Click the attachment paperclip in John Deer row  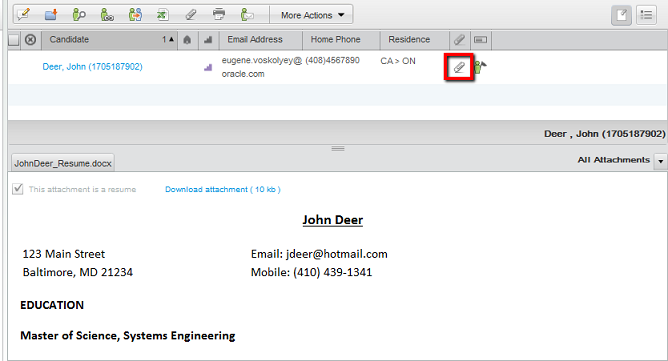pos(459,67)
